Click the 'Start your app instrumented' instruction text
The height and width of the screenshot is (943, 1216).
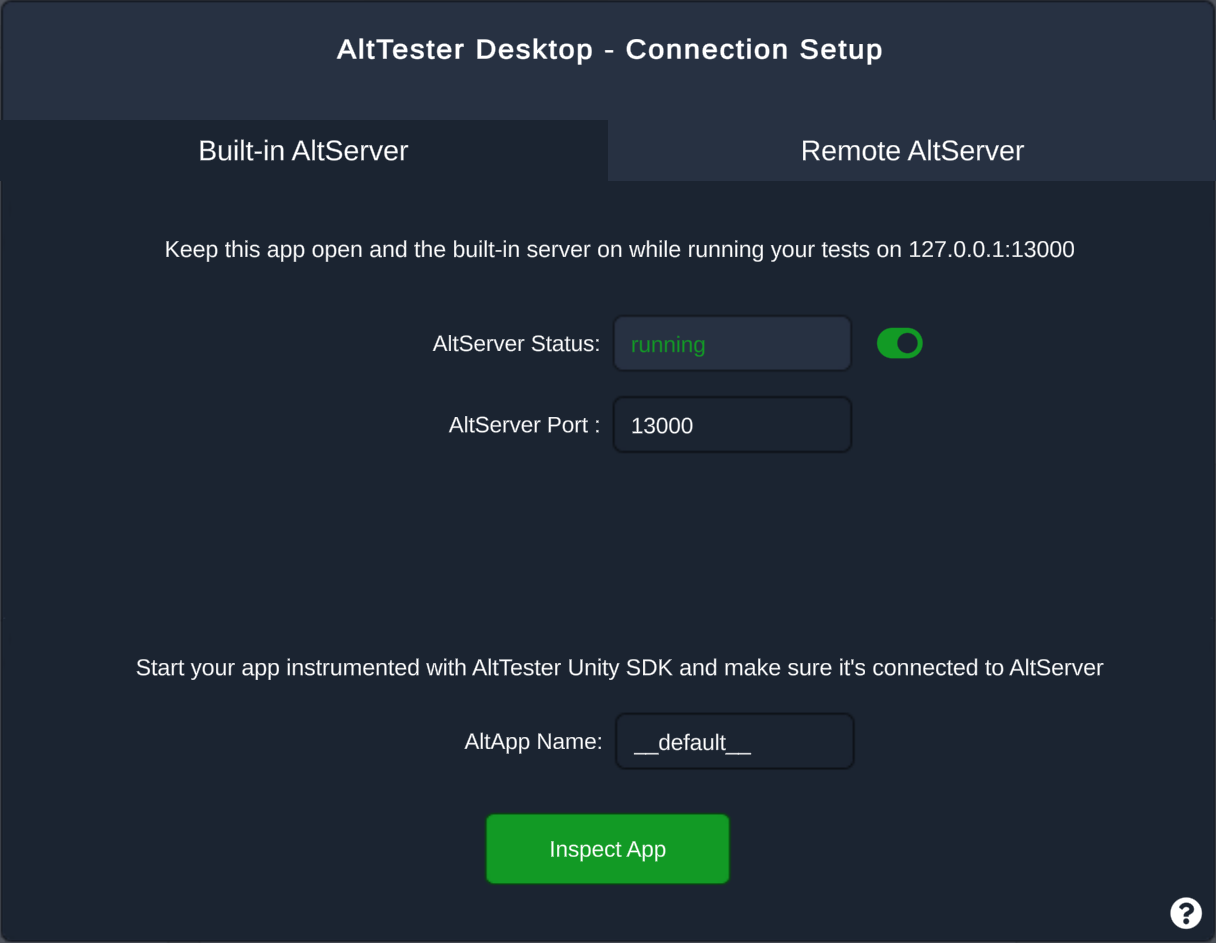coord(619,668)
